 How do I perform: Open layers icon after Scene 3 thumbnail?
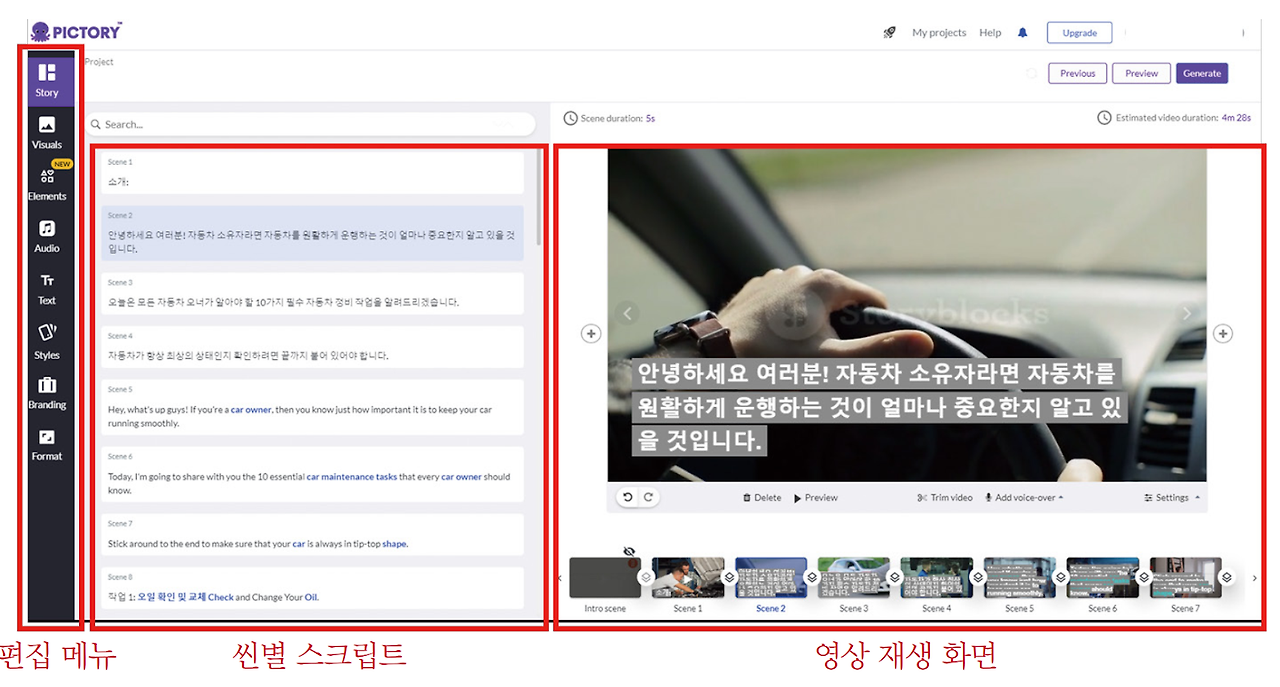click(895, 577)
